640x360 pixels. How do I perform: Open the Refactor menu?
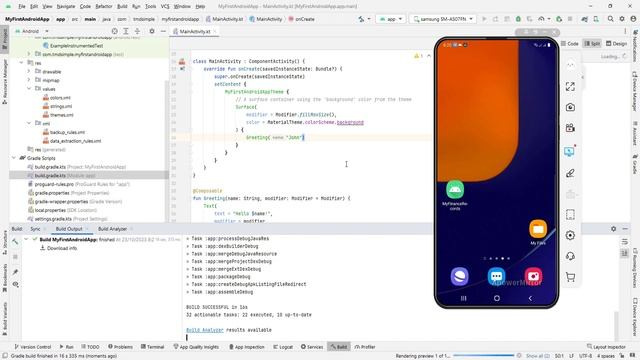pos(104,7)
